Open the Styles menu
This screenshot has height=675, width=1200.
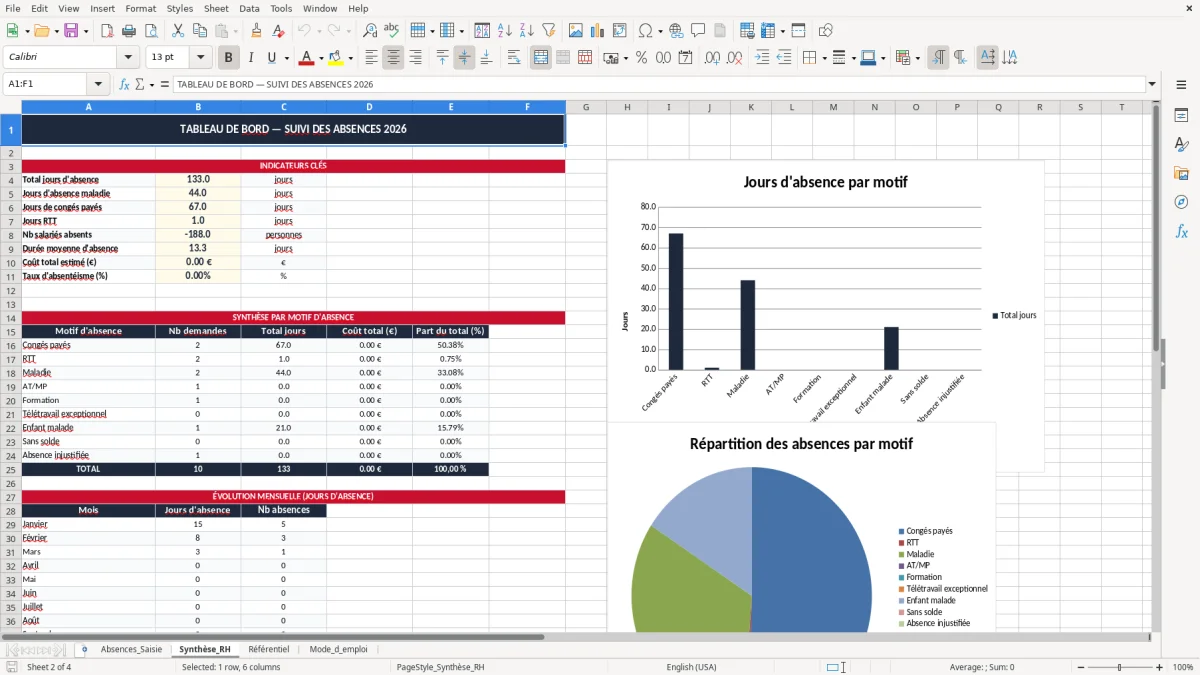point(180,8)
